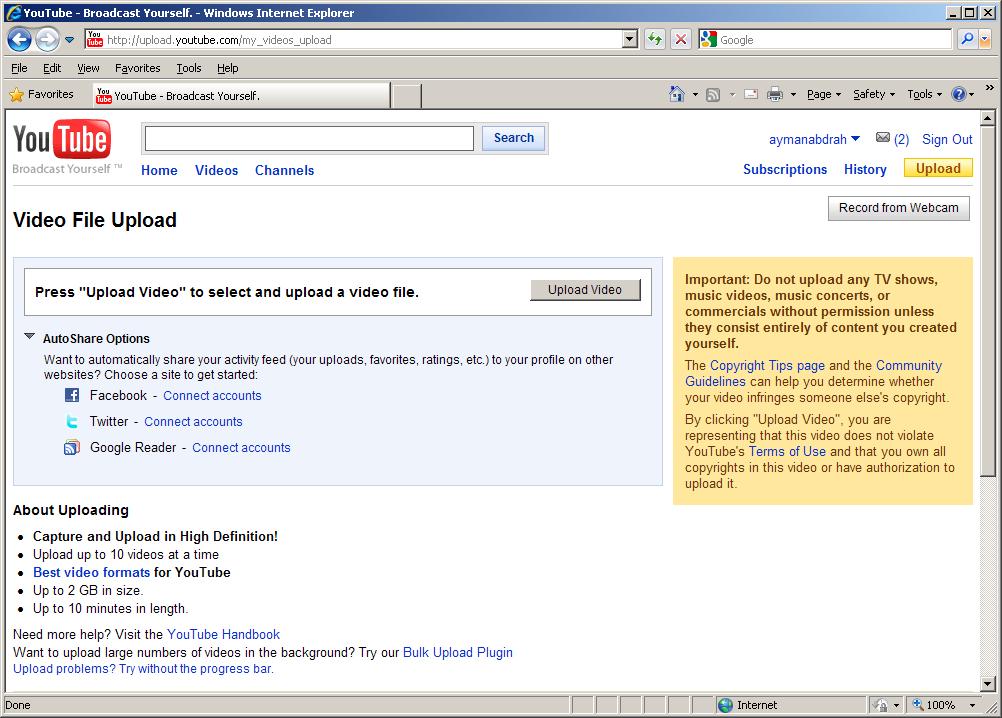Click the magnifier search icon in toolbar
Image resolution: width=1002 pixels, height=718 pixels.
pyautogui.click(x=967, y=40)
